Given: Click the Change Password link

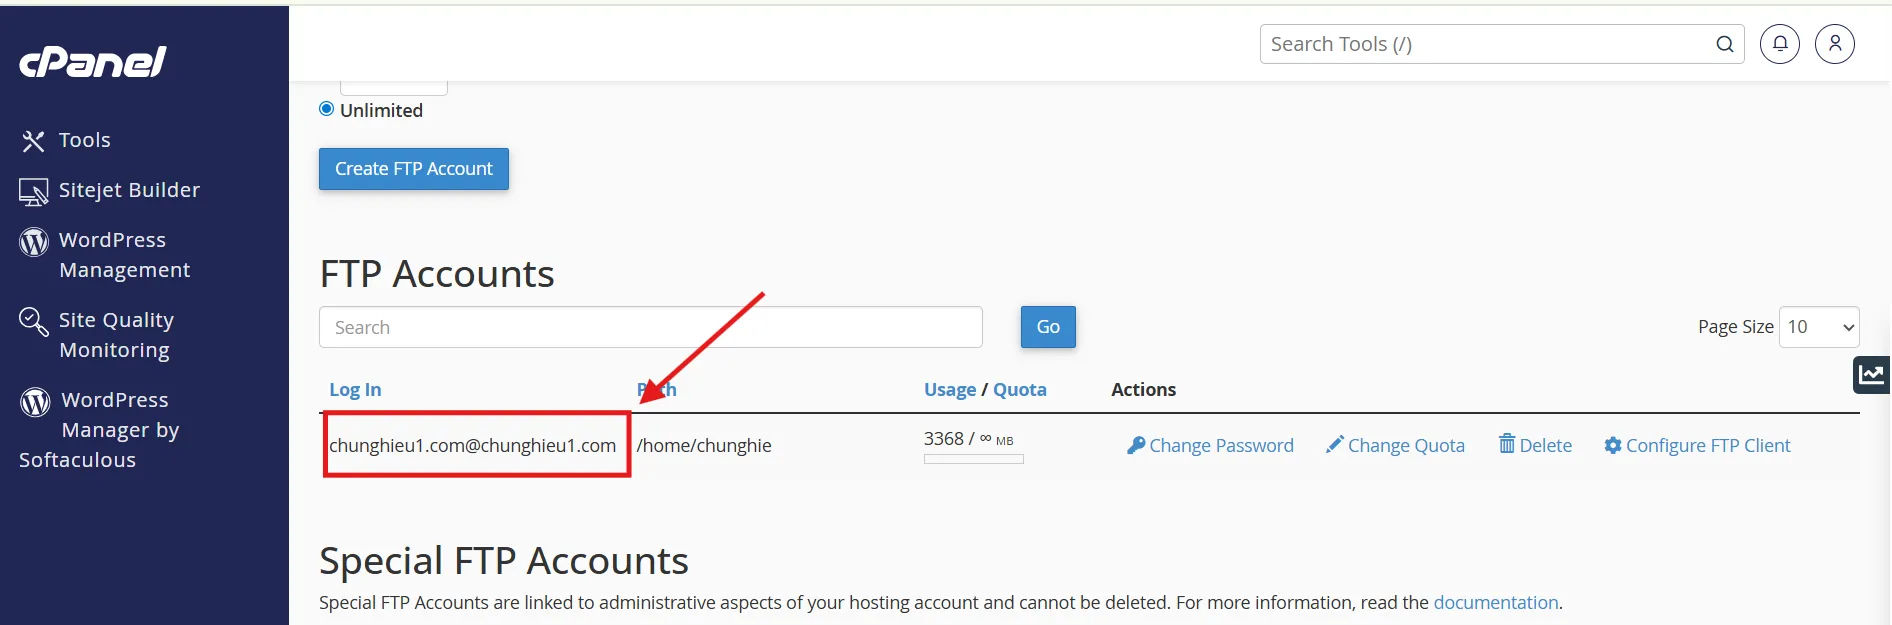Looking at the screenshot, I should click(x=1210, y=446).
